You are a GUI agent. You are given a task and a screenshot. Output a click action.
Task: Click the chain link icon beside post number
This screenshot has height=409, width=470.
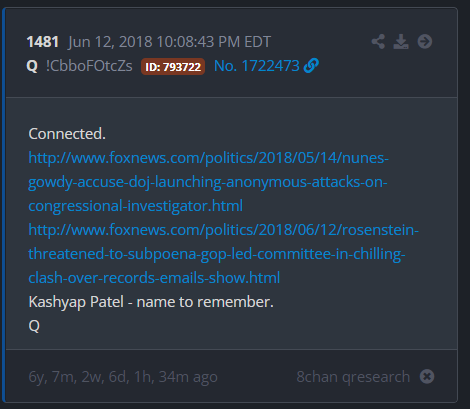tap(311, 66)
